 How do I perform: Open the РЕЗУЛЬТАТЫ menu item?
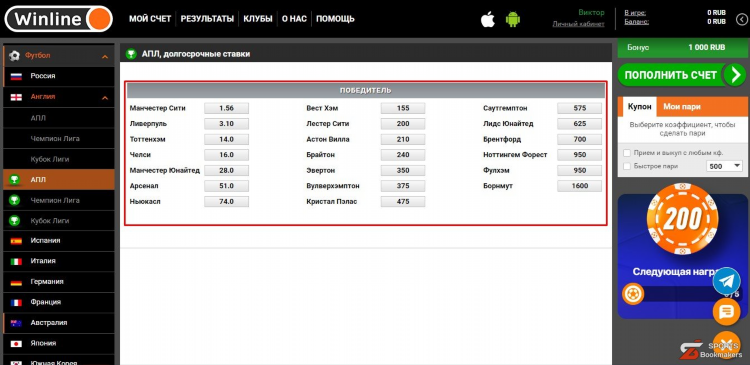[207, 19]
